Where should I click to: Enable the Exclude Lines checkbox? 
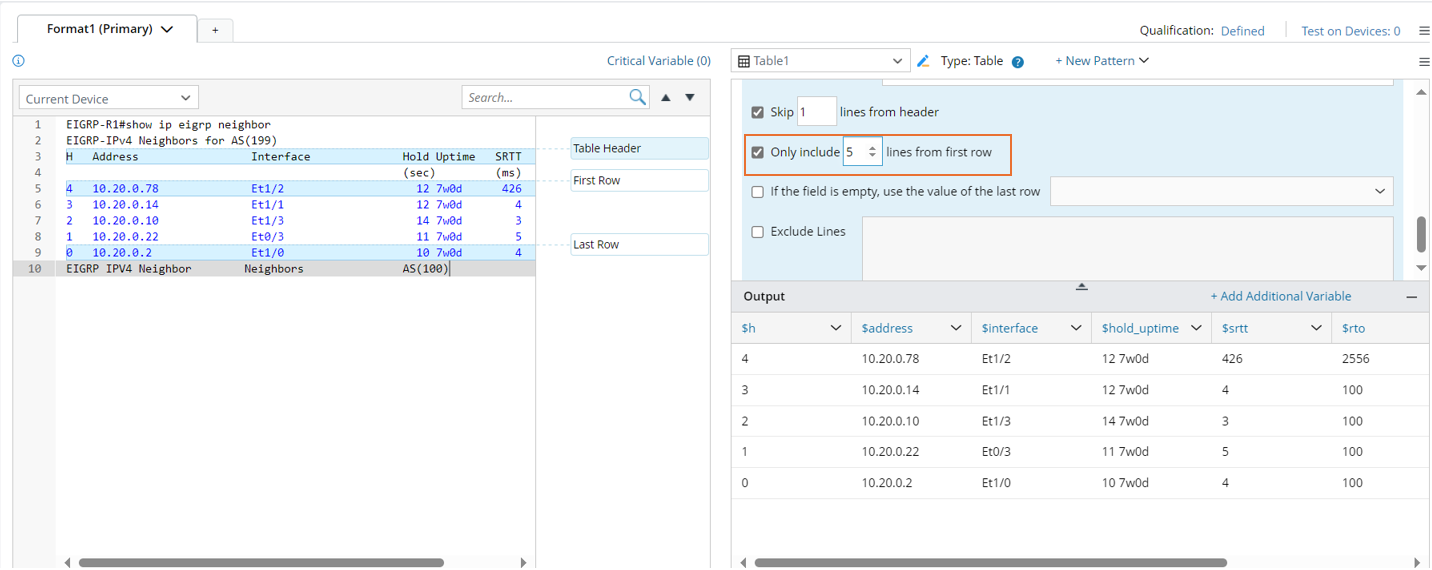757,232
